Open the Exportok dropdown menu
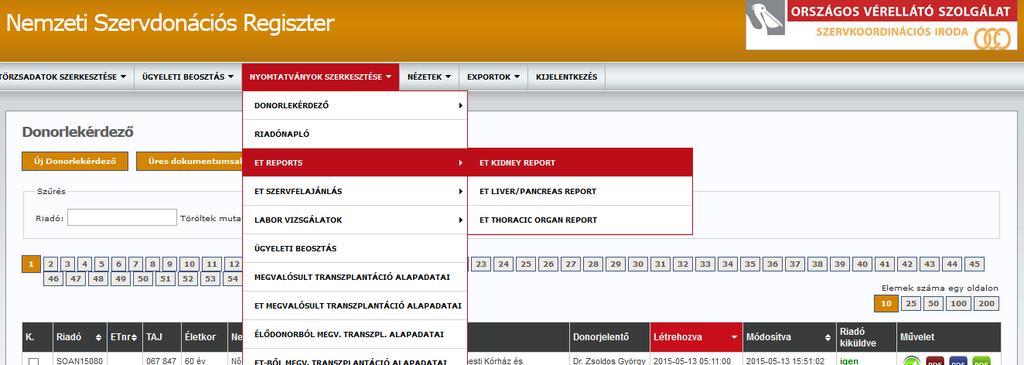The width and height of the screenshot is (1024, 365). 493,77
